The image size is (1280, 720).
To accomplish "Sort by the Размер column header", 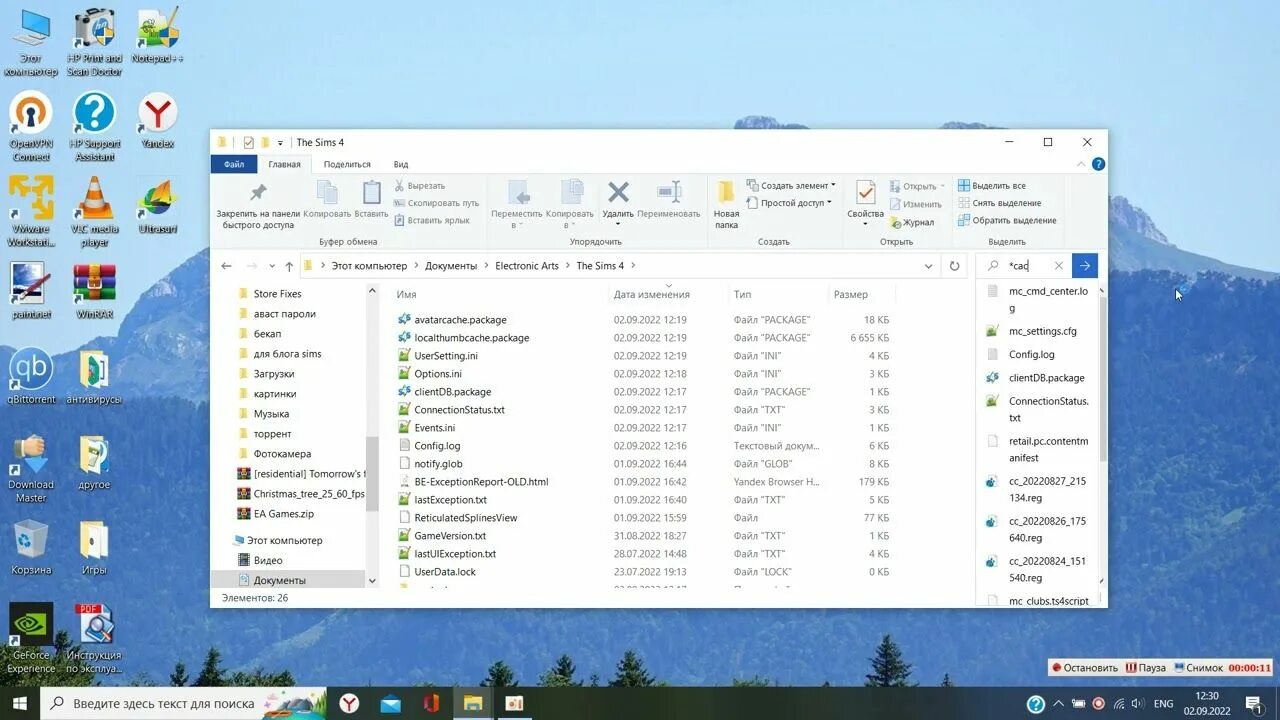I will tap(851, 295).
